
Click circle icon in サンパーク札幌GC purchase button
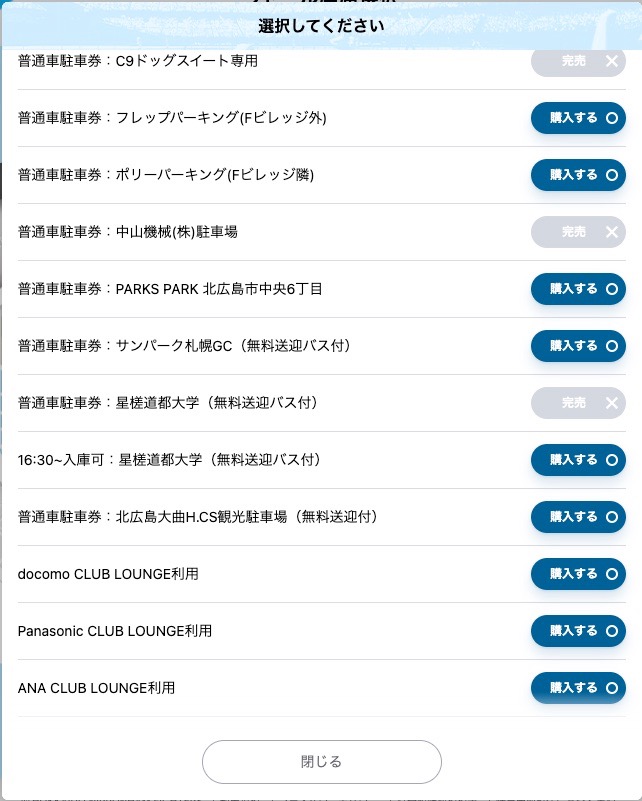[612, 346]
